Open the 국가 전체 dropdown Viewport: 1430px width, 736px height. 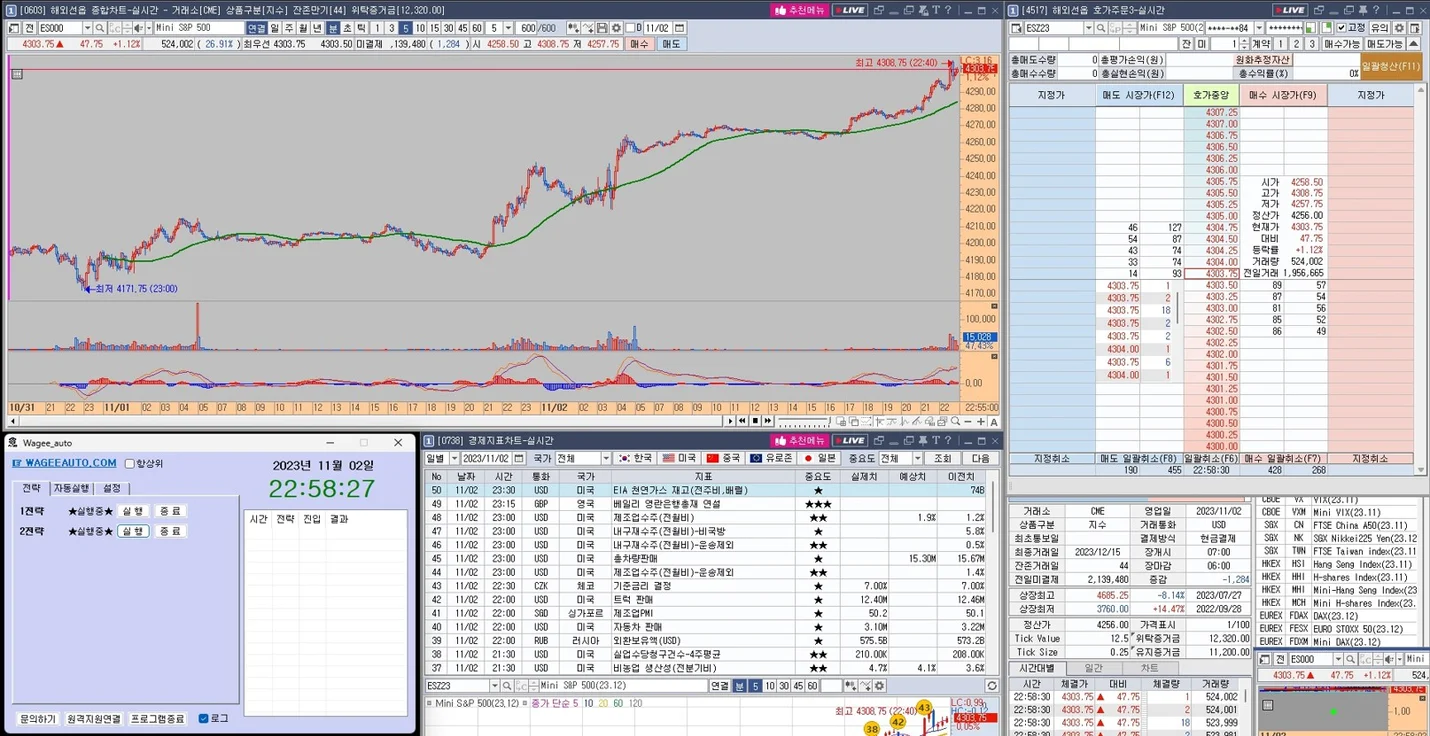pyautogui.click(x=606, y=458)
